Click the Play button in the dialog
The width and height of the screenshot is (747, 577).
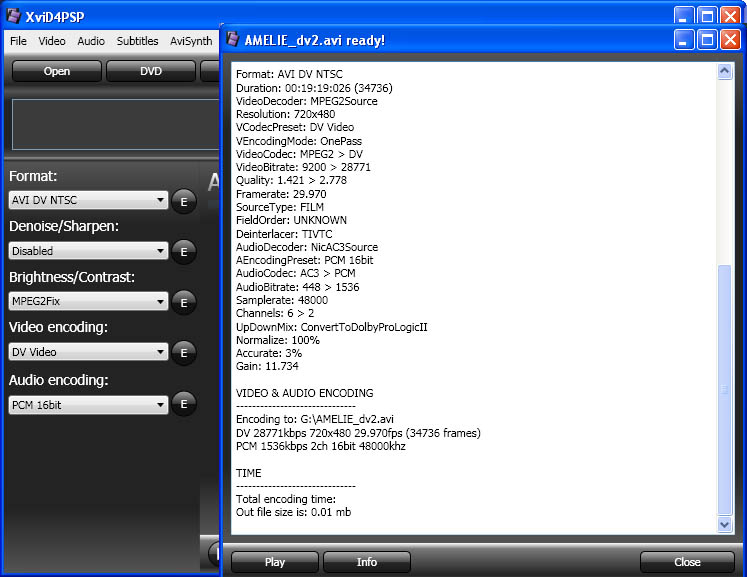coord(275,562)
